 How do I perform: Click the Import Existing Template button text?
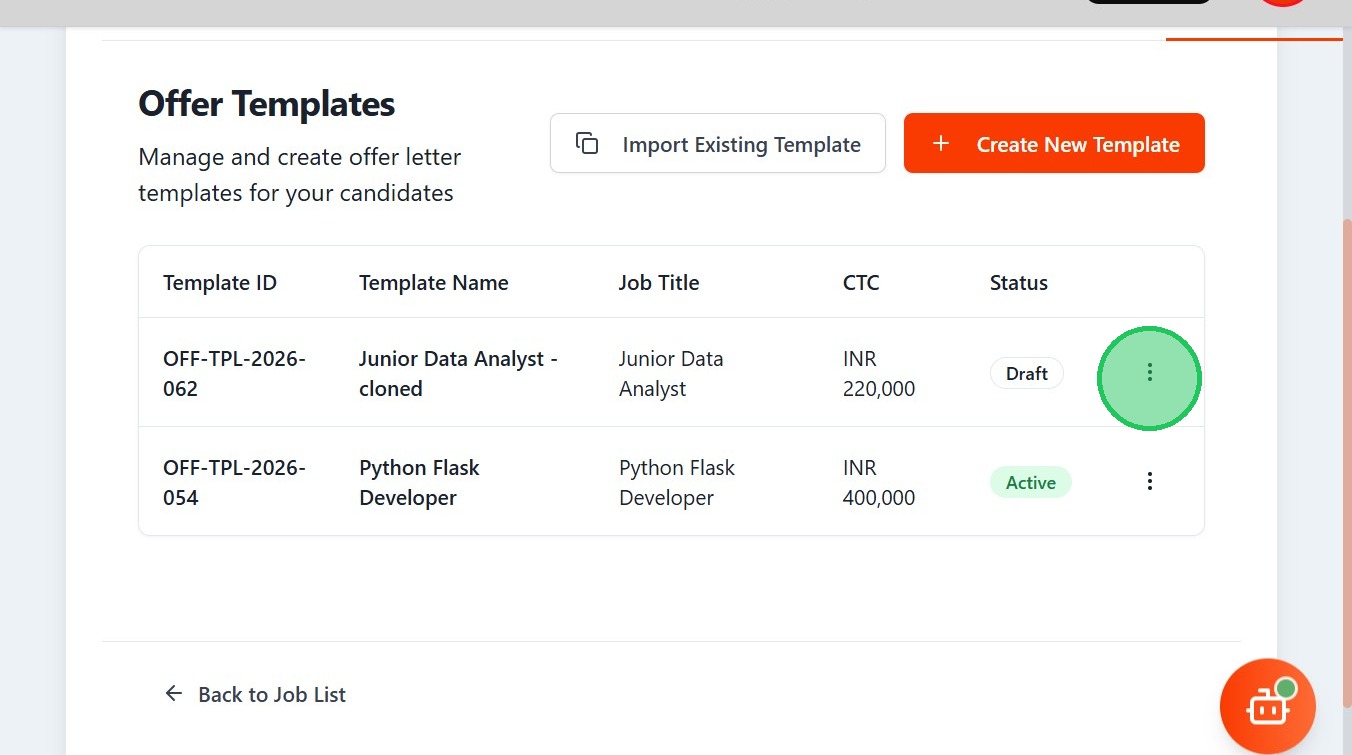point(741,145)
